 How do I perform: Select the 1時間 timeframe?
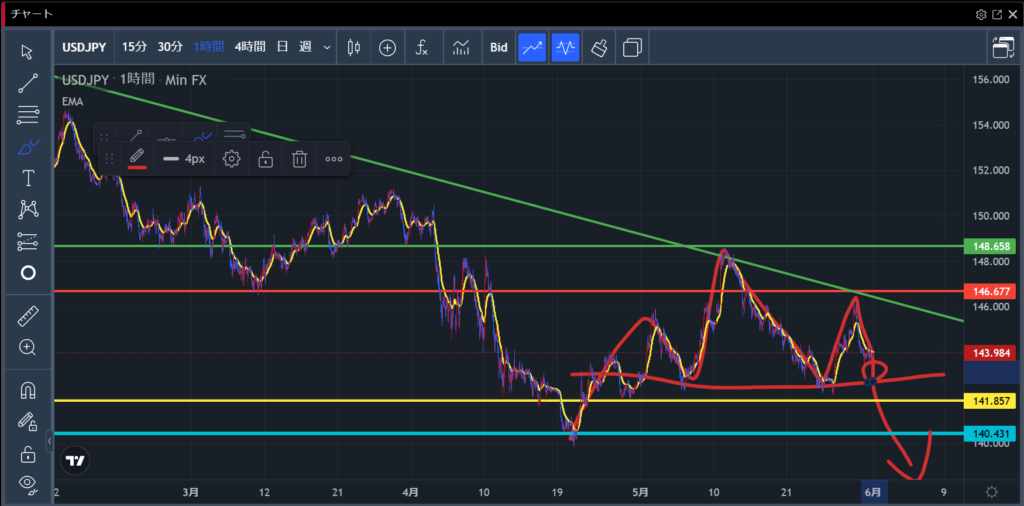208,47
